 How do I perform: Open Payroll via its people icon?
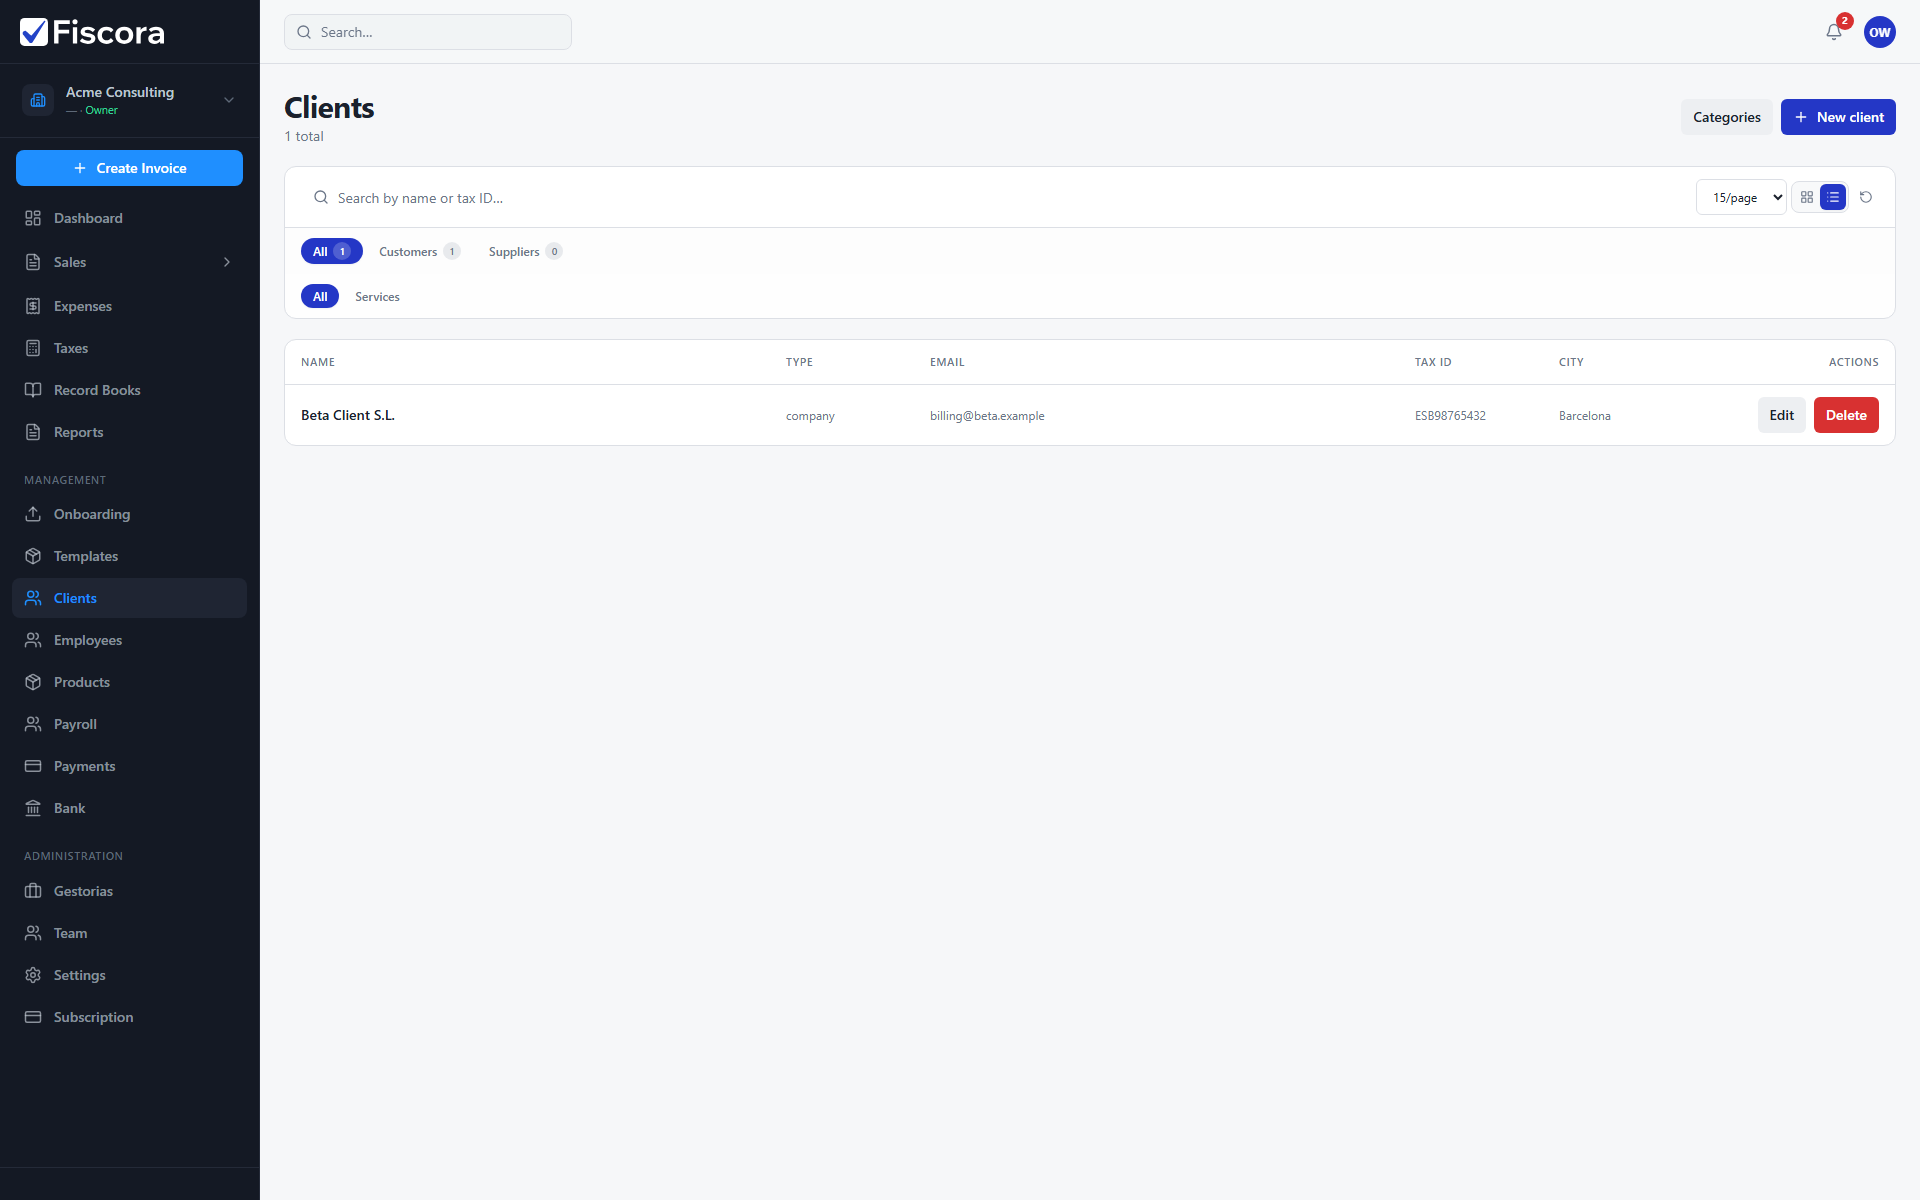33,724
